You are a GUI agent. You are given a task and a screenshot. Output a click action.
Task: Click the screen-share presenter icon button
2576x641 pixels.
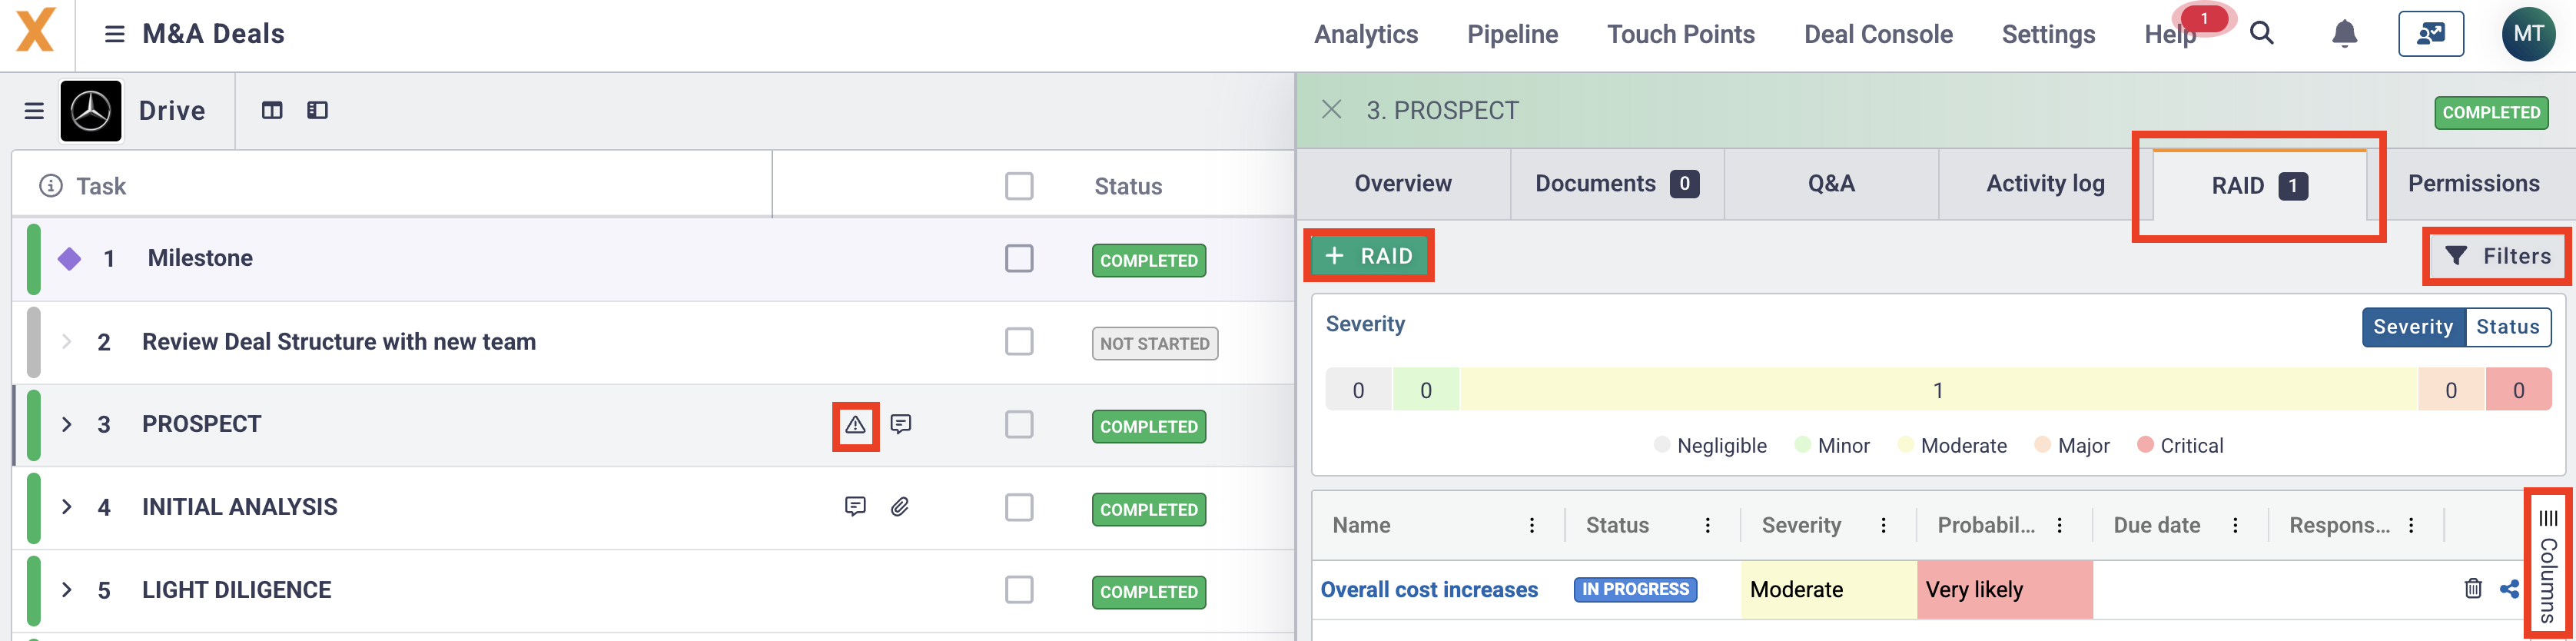coord(2430,34)
